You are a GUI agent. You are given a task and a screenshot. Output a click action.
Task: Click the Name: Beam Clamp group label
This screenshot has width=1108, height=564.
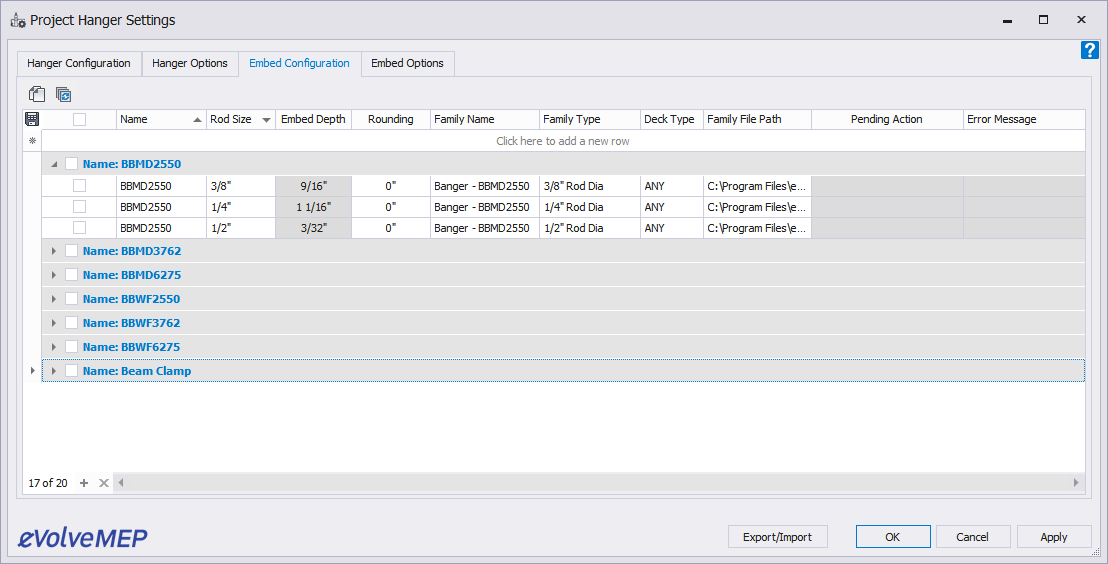(137, 371)
